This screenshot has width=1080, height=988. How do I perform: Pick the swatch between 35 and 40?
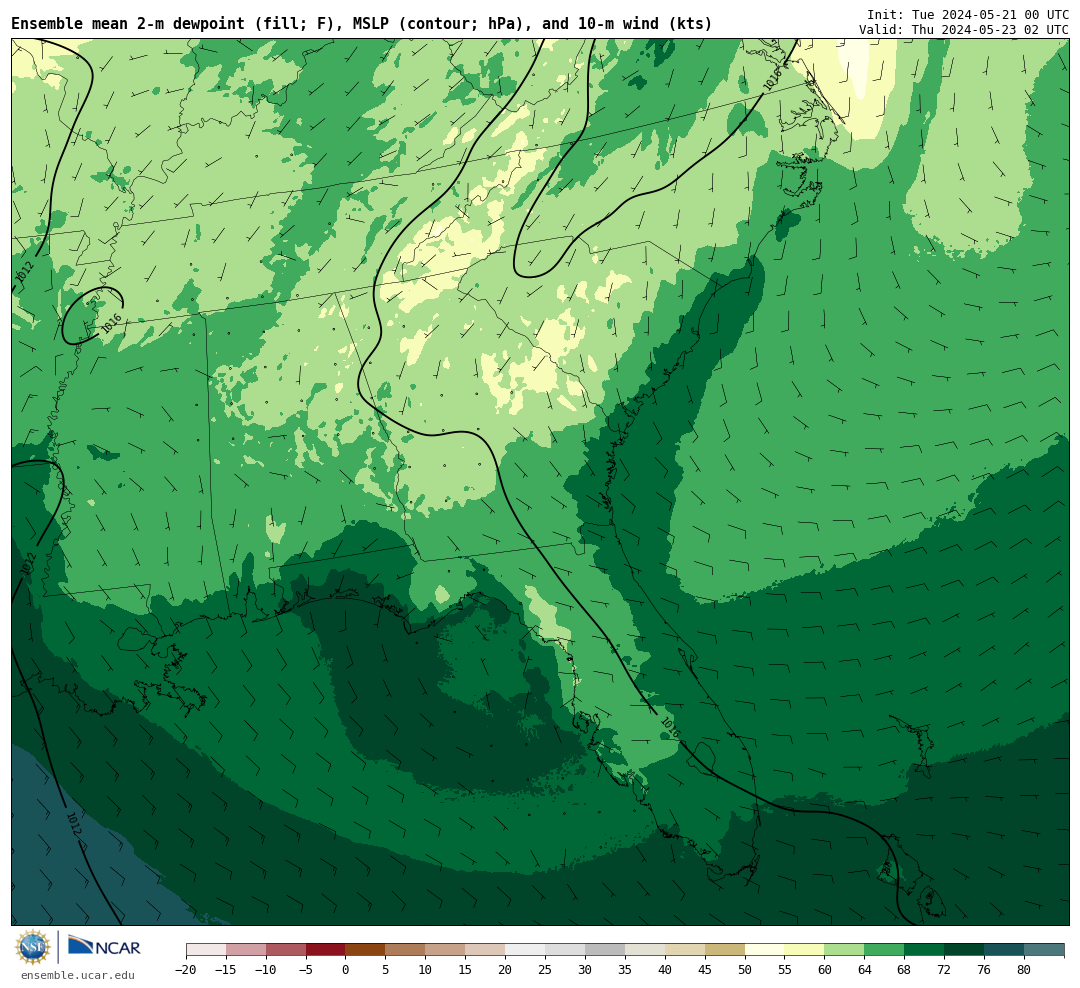645,950
